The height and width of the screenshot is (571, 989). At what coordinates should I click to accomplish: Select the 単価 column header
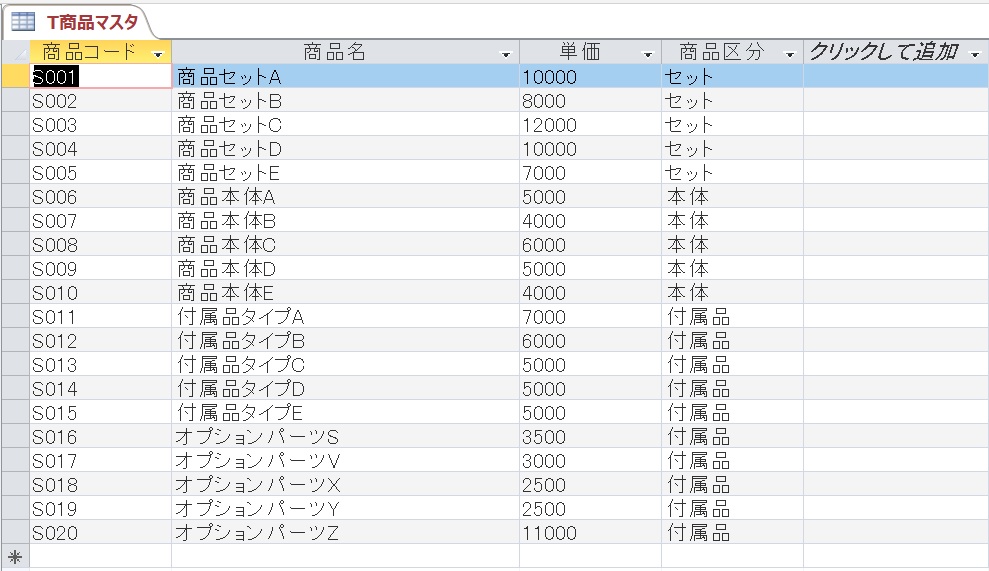[x=580, y=53]
